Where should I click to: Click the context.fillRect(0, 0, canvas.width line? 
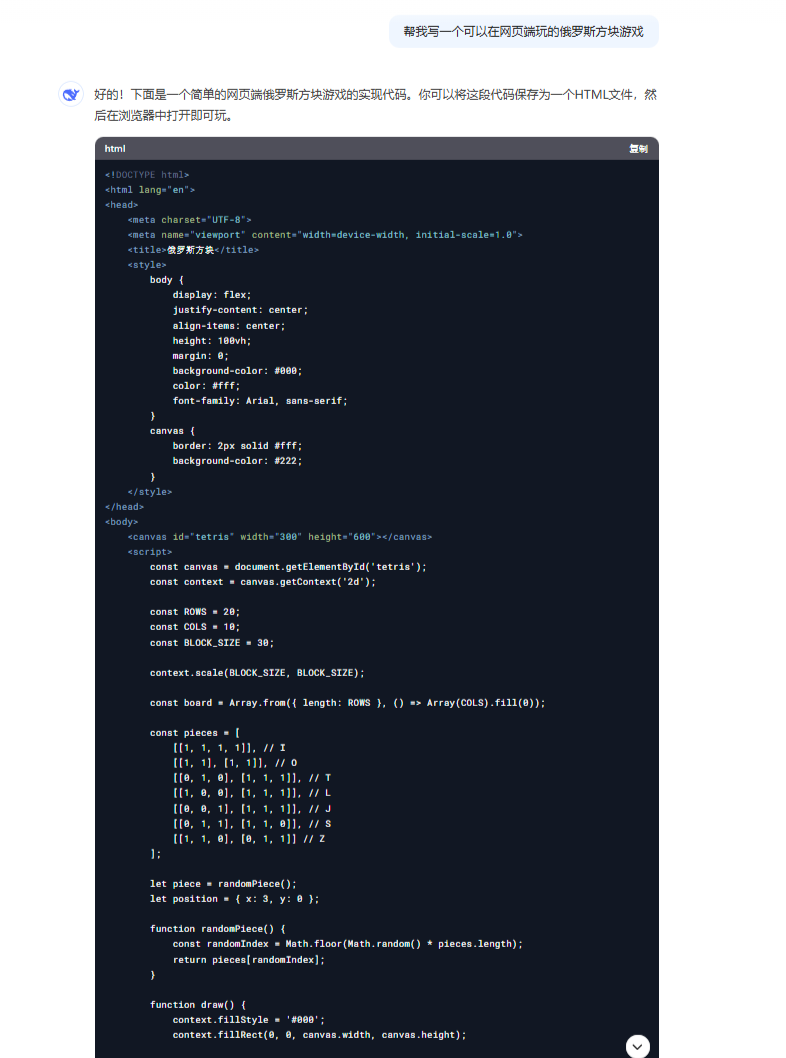tap(319, 1035)
